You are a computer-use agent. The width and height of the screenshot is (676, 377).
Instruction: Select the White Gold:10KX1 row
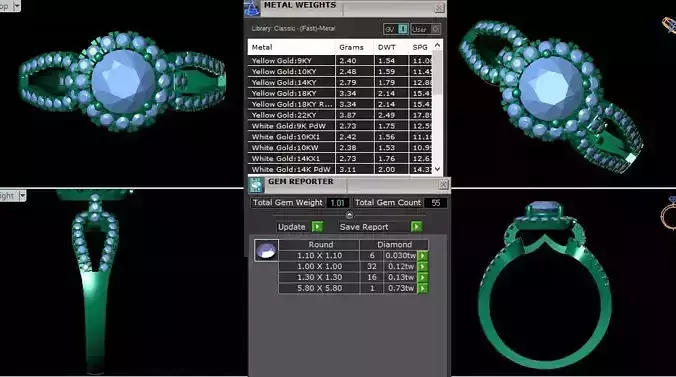point(340,137)
